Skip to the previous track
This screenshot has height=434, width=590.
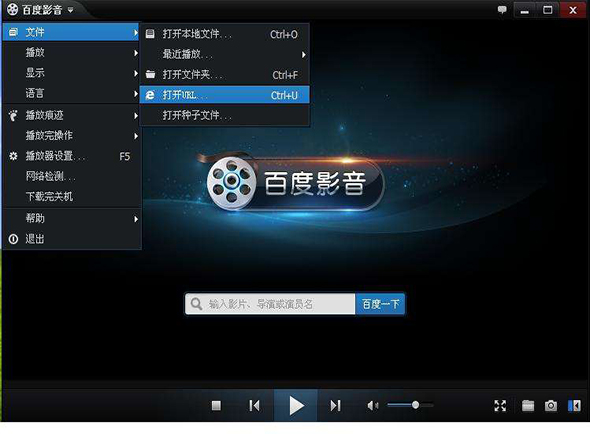[255, 405]
